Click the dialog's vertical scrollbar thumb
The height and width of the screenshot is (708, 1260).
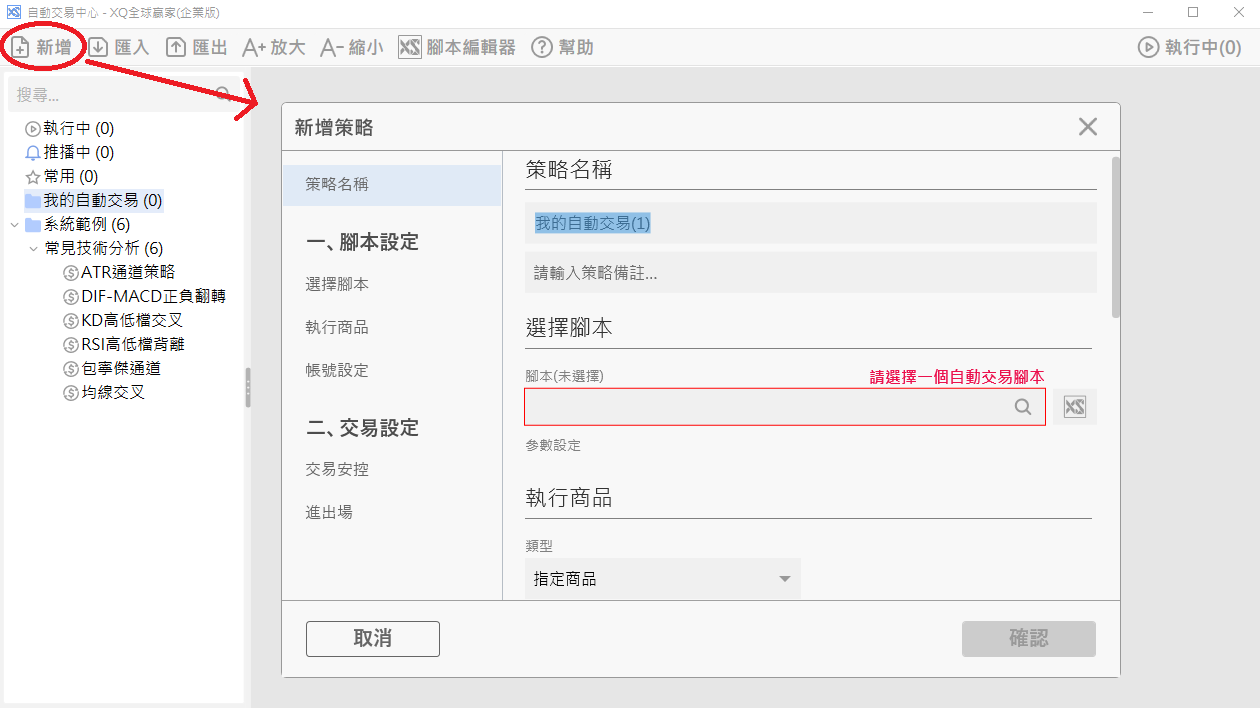pos(1115,237)
